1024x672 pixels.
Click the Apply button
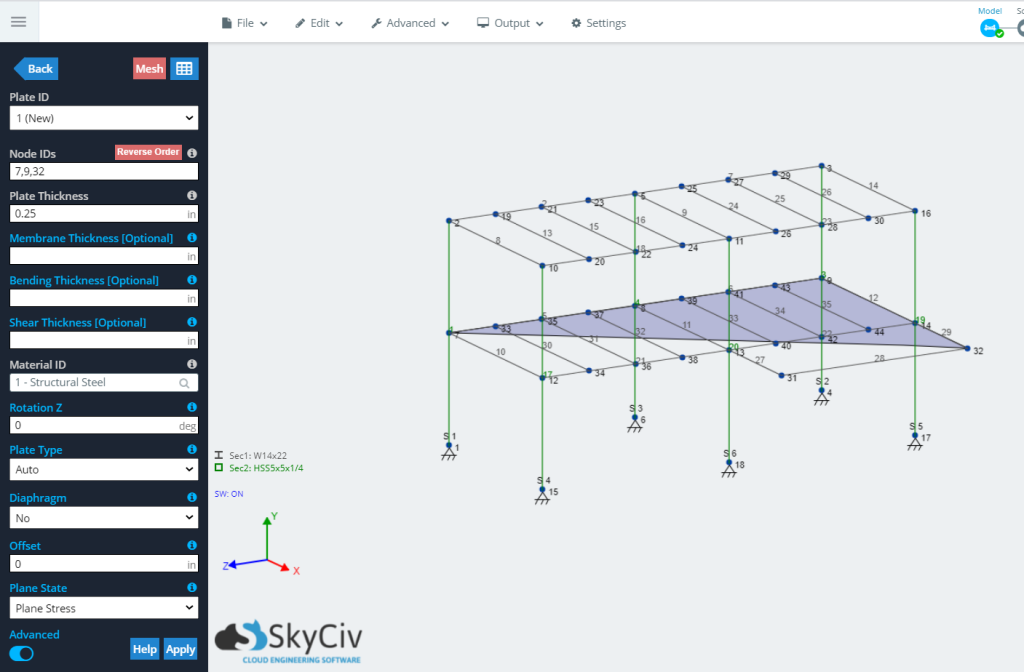coord(180,649)
